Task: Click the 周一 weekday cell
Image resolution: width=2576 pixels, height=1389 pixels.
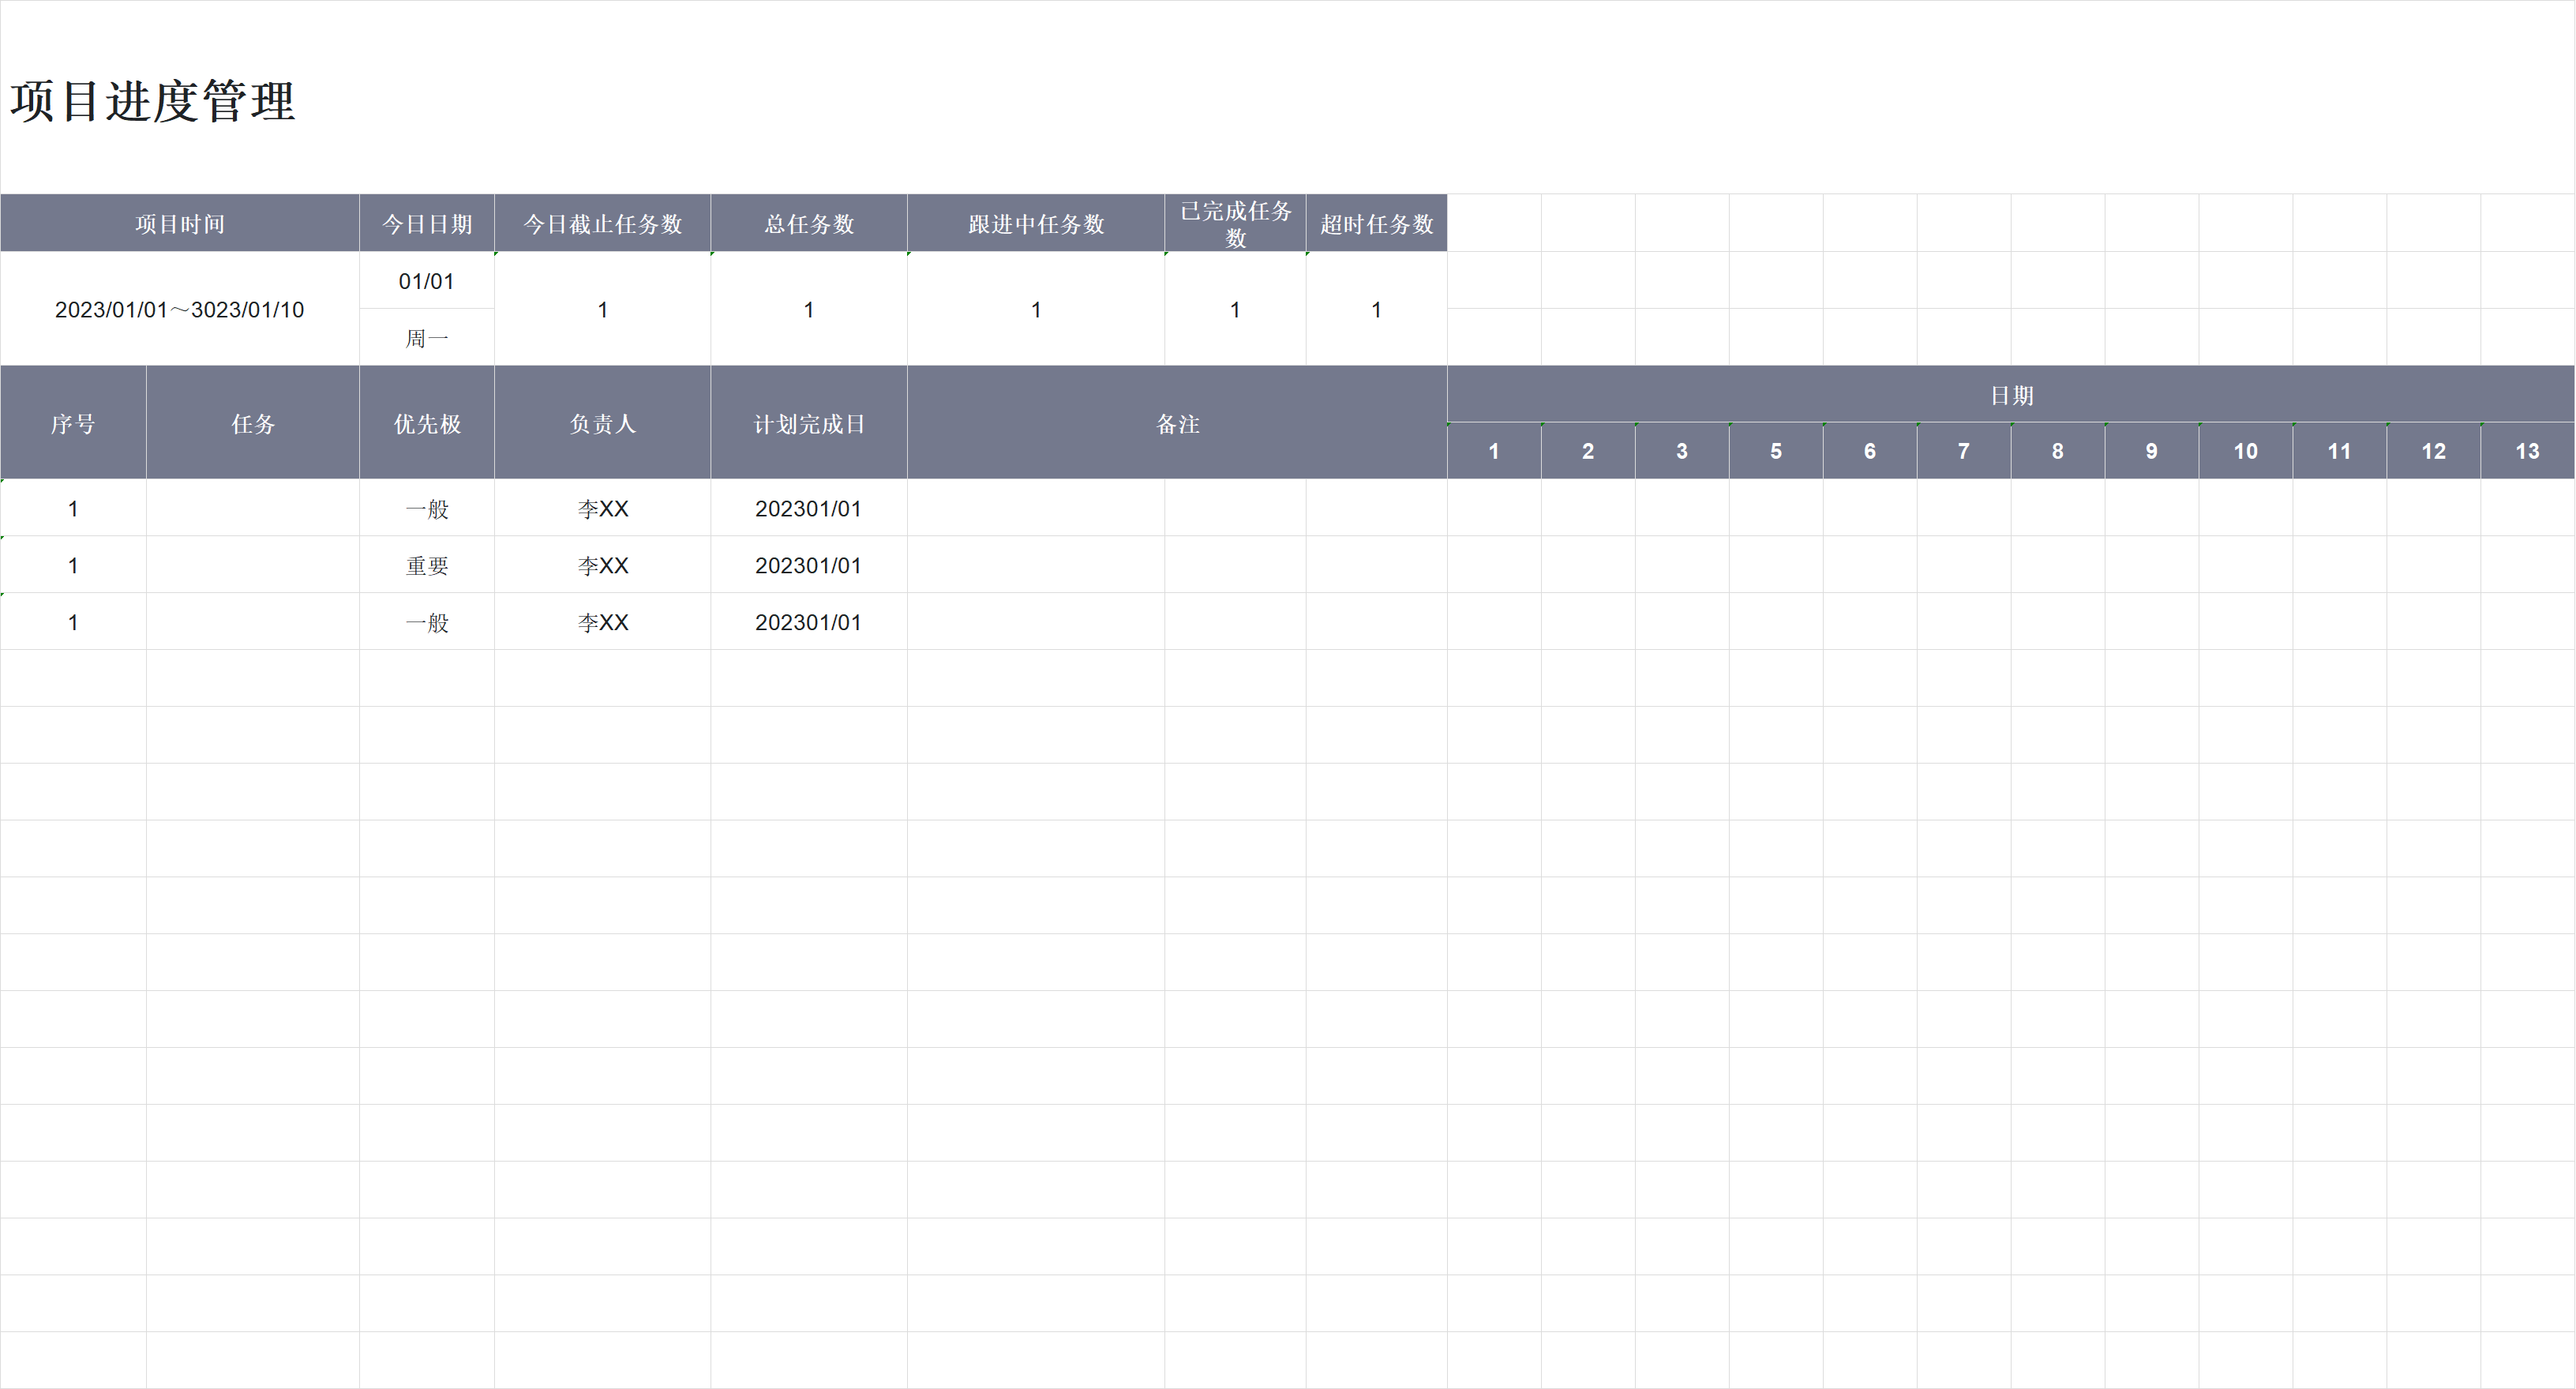Action: [426, 339]
